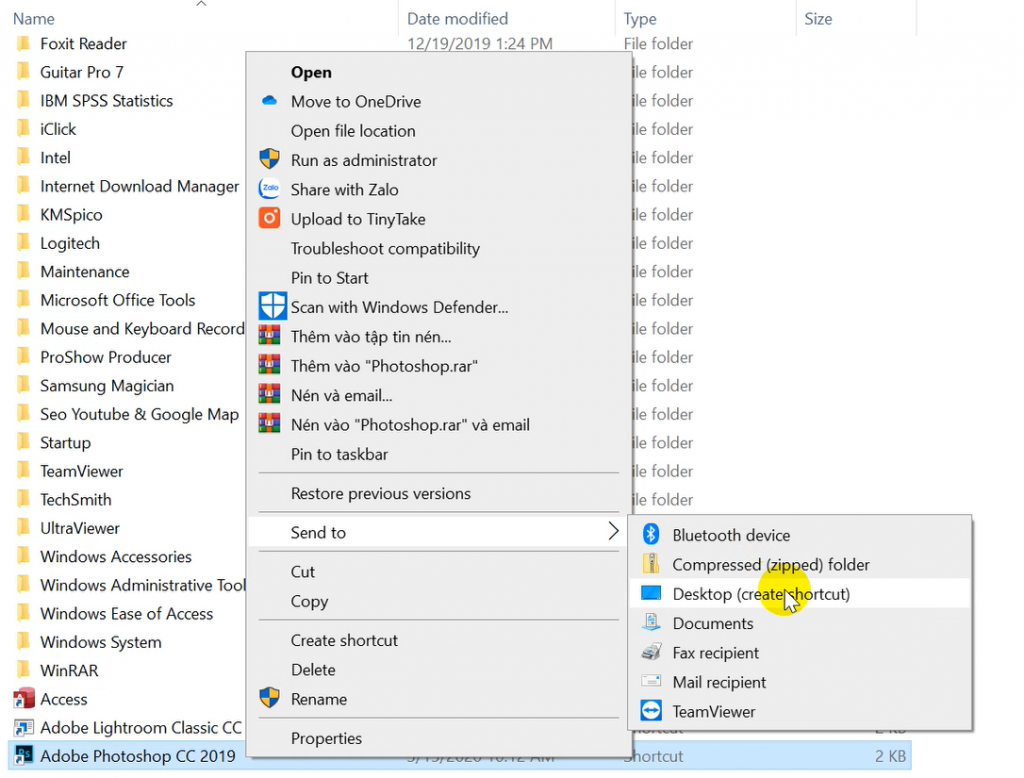Image resolution: width=1024 pixels, height=778 pixels.
Task: Click the Windows Defender shield icon
Action: 272,306
